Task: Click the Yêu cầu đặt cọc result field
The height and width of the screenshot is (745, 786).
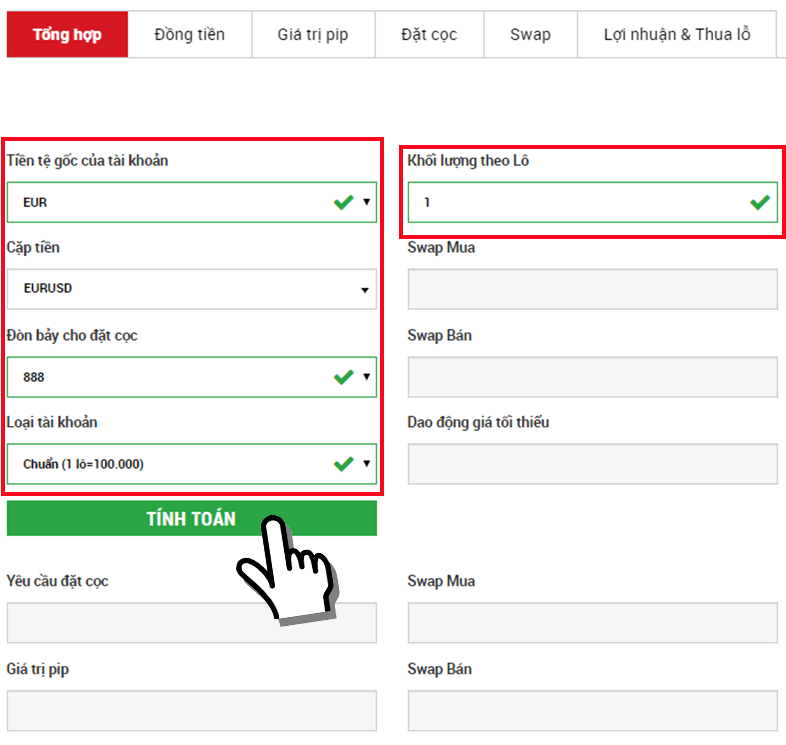Action: pyautogui.click(x=120, y=623)
